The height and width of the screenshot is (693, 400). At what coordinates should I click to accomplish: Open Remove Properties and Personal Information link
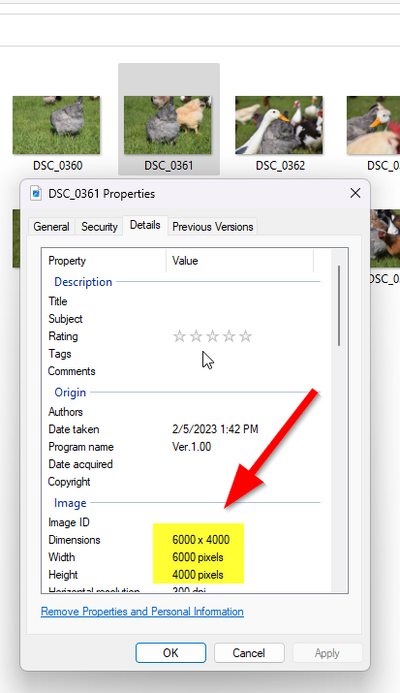[x=142, y=611]
